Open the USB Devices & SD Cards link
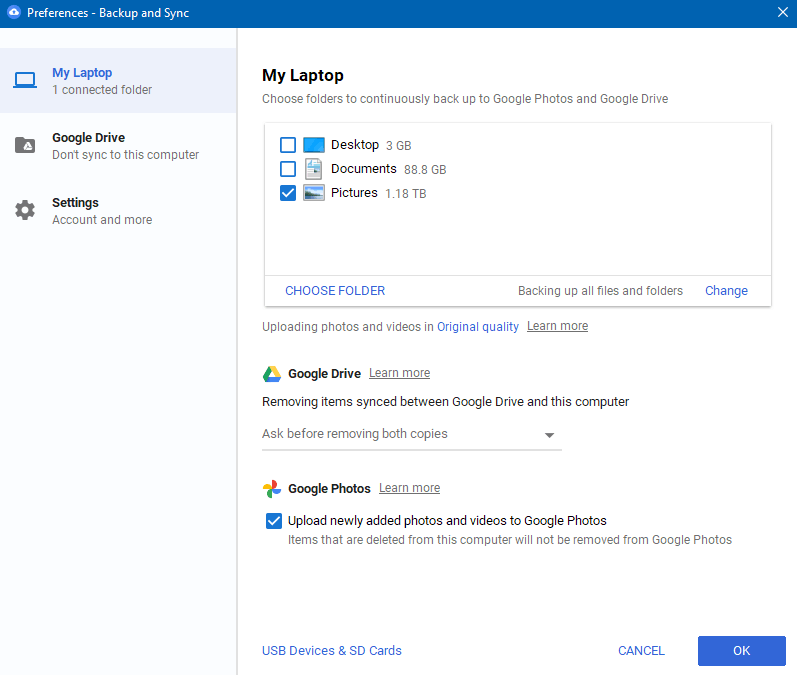The height and width of the screenshot is (675, 797). [x=332, y=651]
